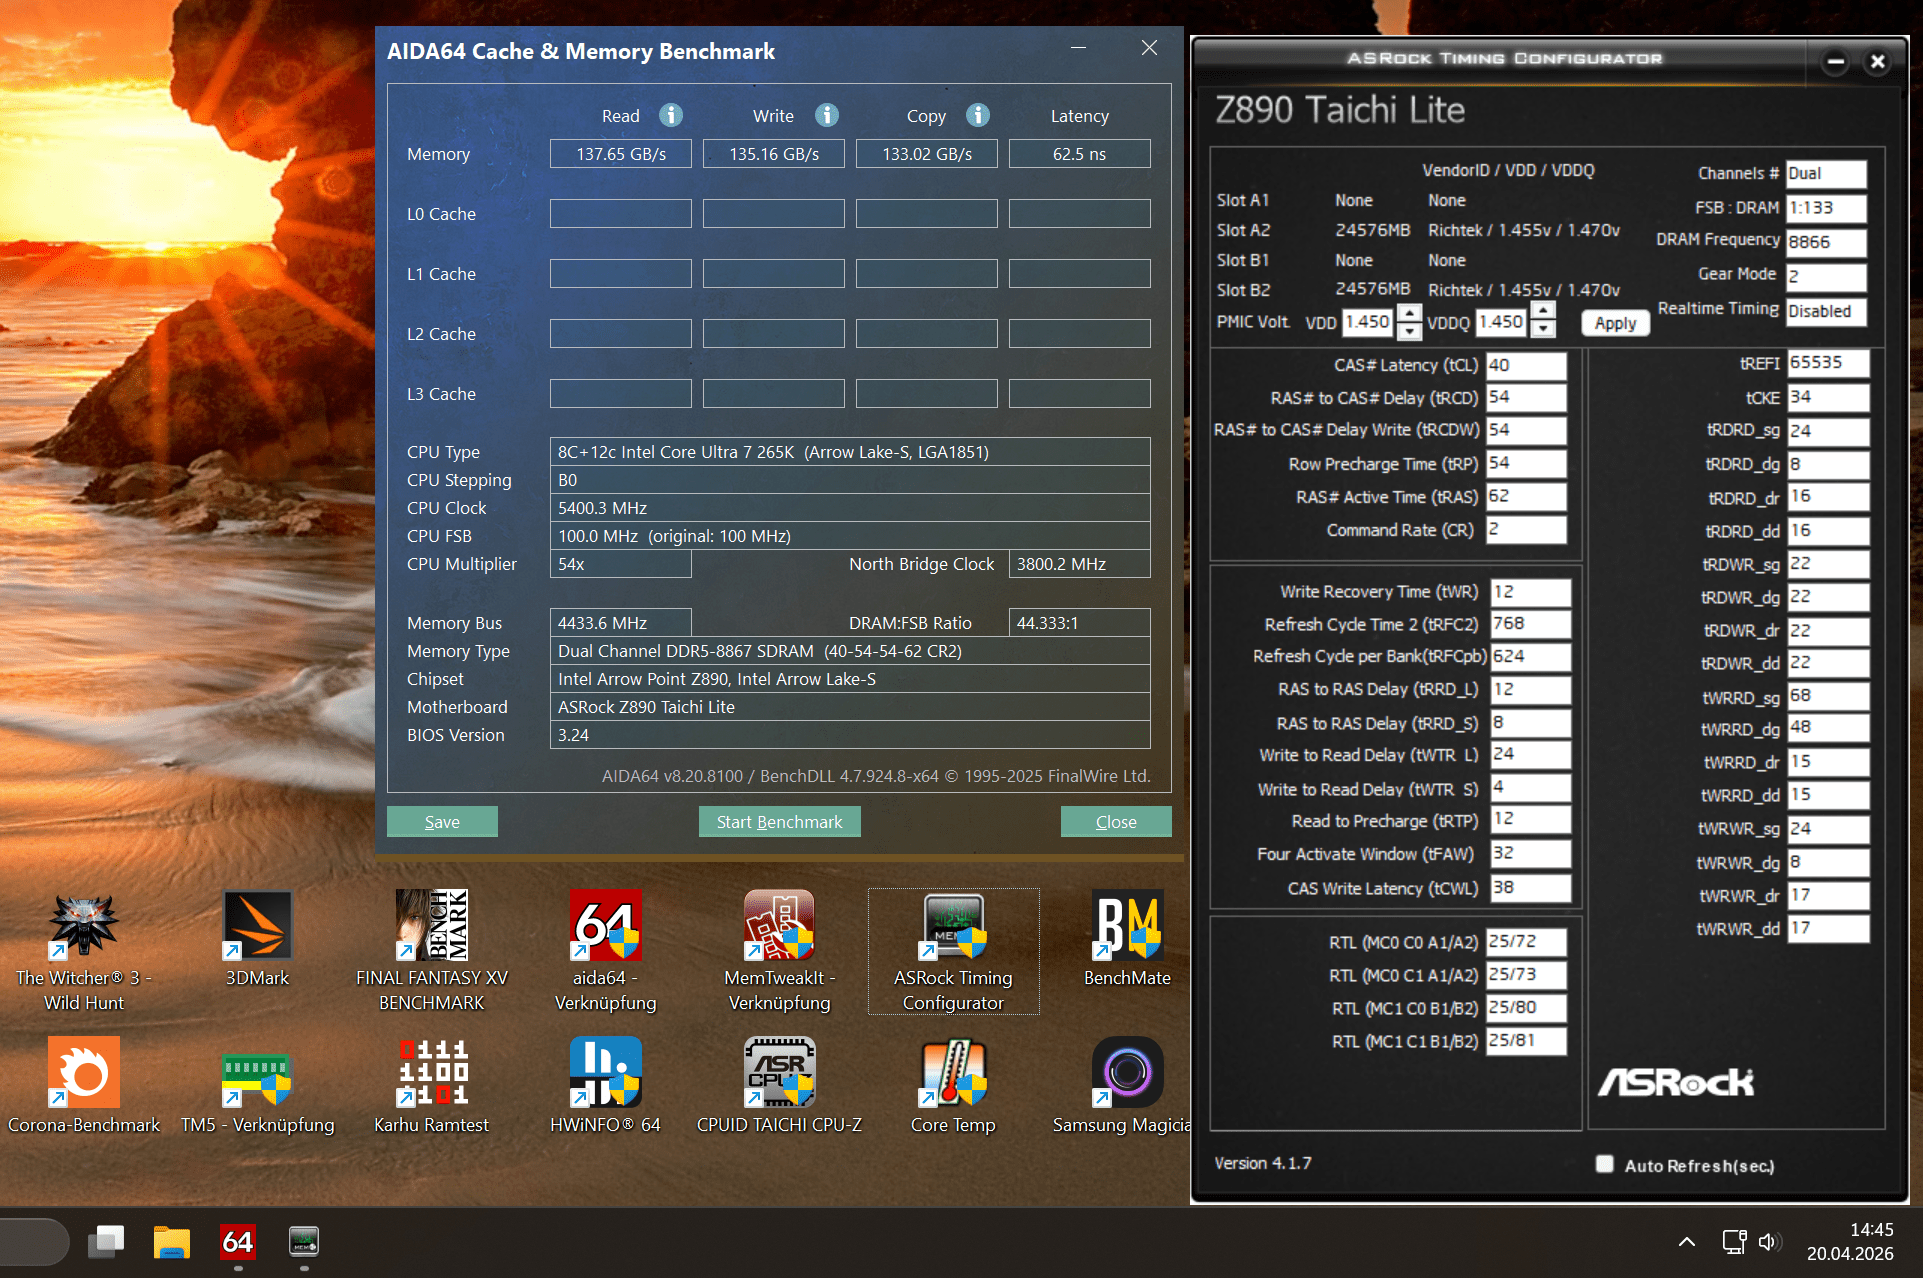The image size is (1923, 1278).
Task: Click the volume icon in system tray
Action: 1768,1242
